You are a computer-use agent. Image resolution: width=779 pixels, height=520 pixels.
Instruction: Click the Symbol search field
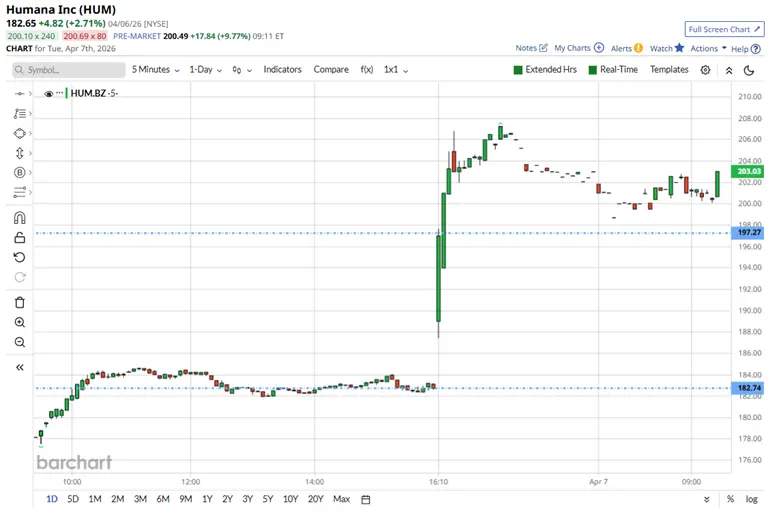pyautogui.click(x=69, y=70)
